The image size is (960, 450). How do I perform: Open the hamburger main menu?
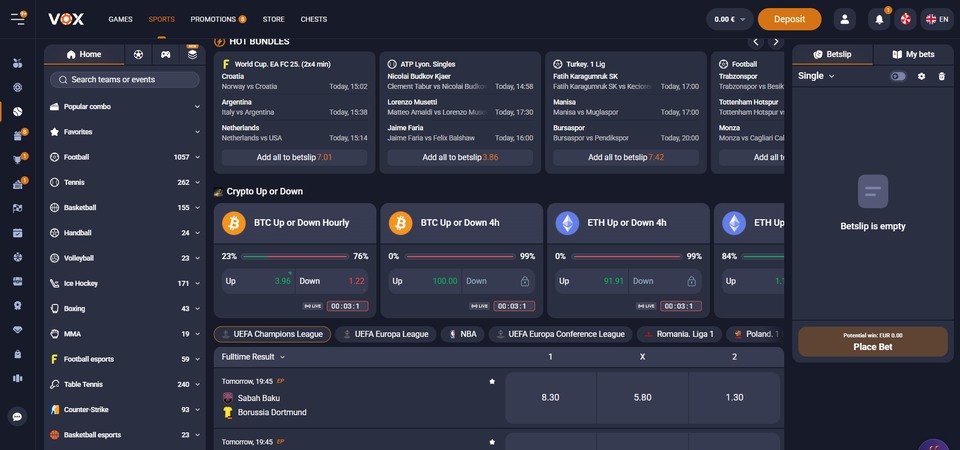click(x=18, y=19)
